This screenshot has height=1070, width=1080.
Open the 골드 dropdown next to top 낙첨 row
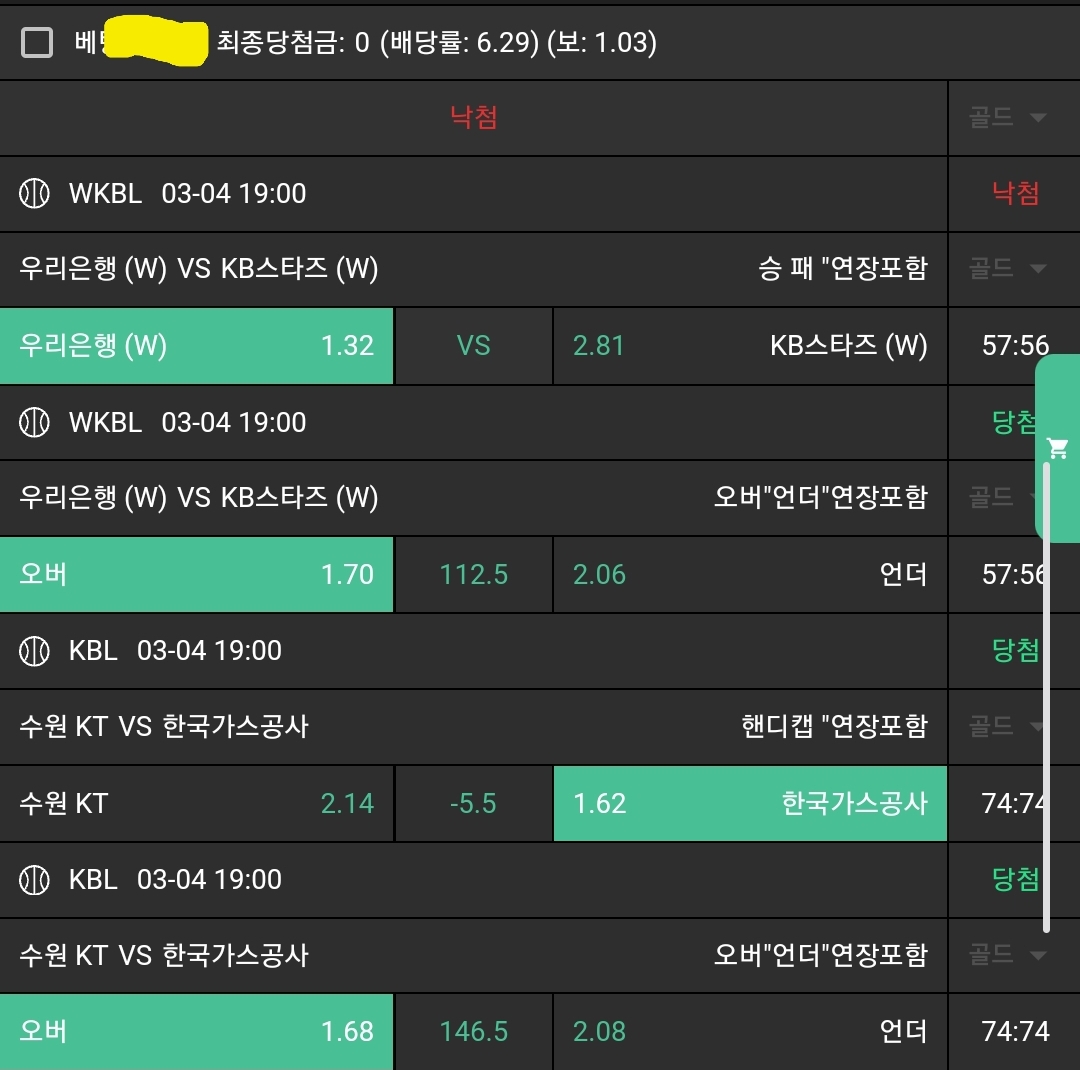(x=1007, y=118)
